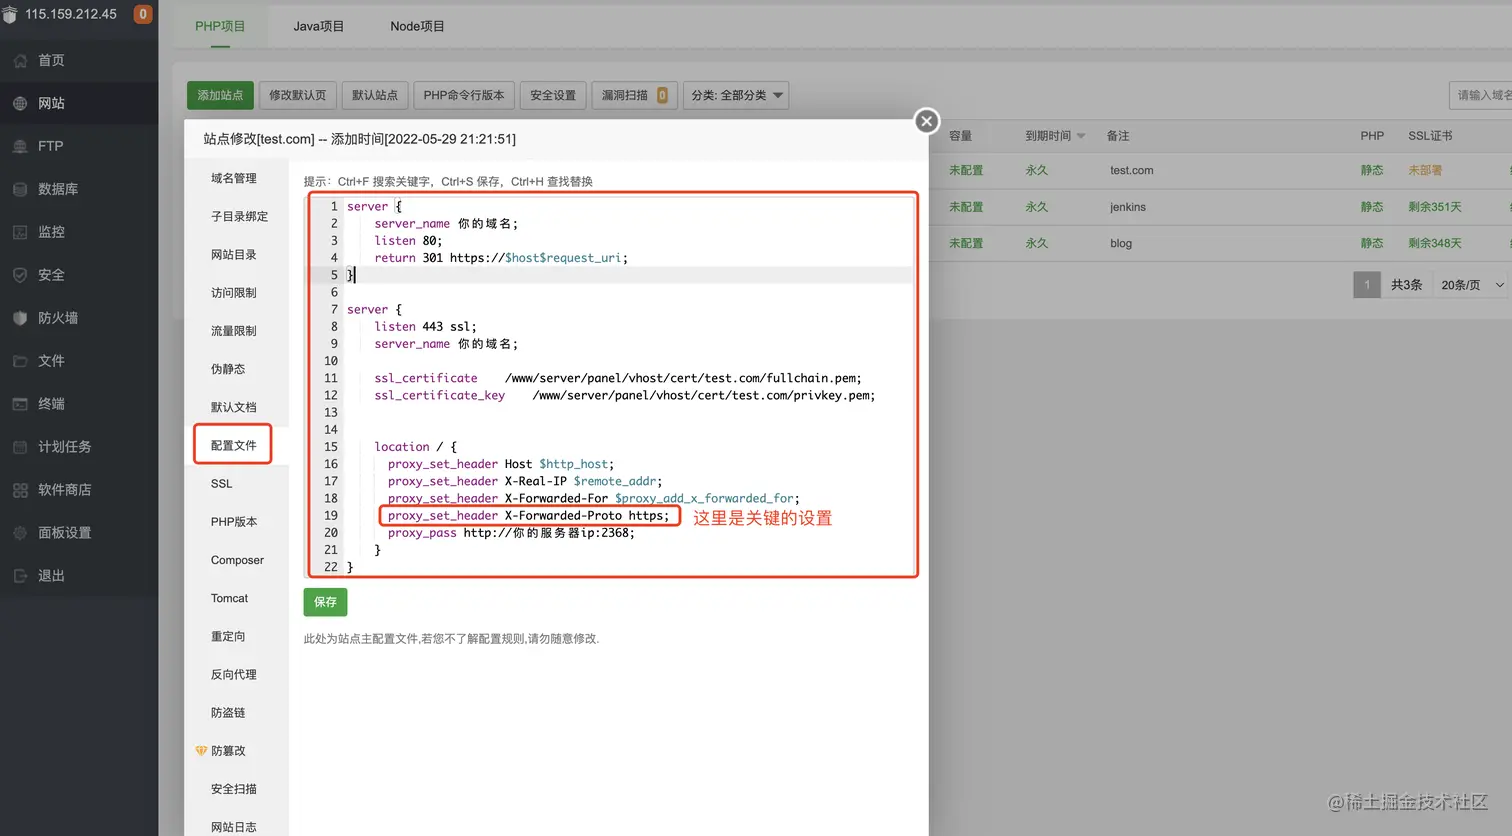1512x836 pixels.
Task: Click the terminal icon in sidebar
Action: click(x=20, y=405)
